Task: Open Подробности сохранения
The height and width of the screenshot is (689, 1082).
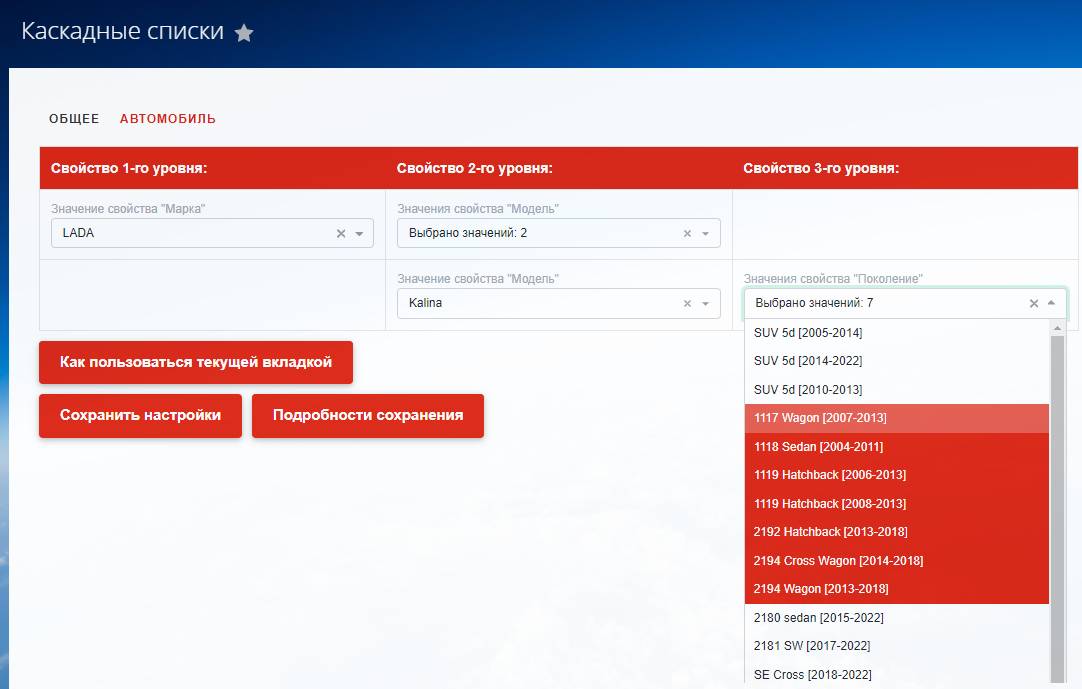Action: coord(368,416)
